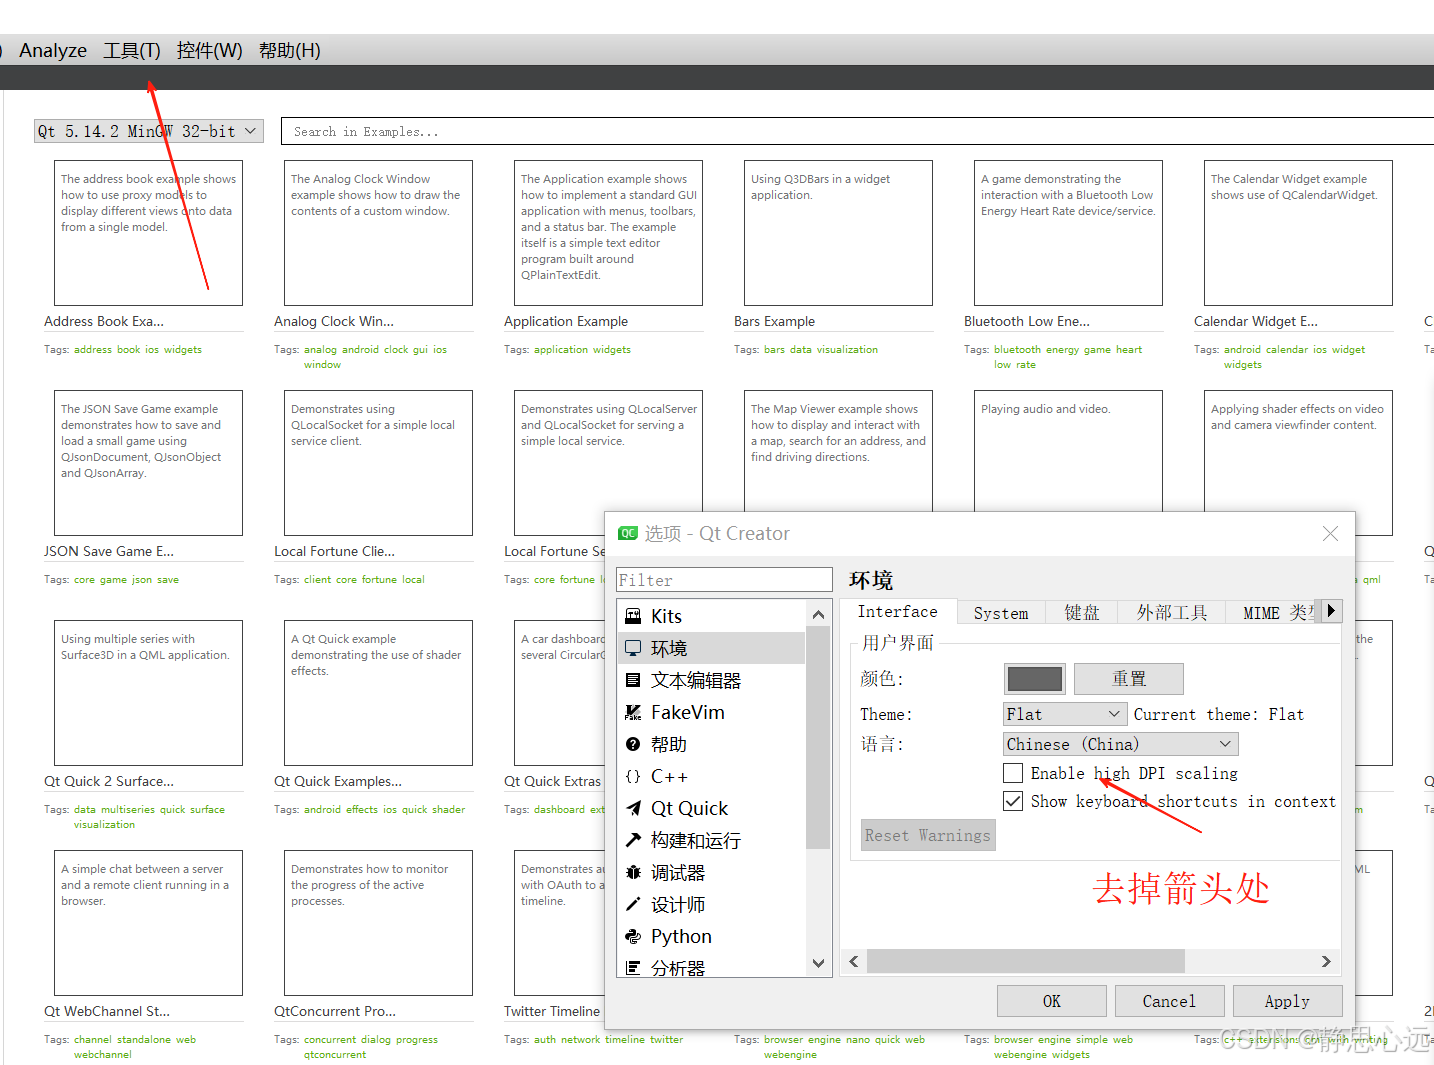Open the Bars Example thumbnail
The height and width of the screenshot is (1065, 1434).
pos(838,233)
